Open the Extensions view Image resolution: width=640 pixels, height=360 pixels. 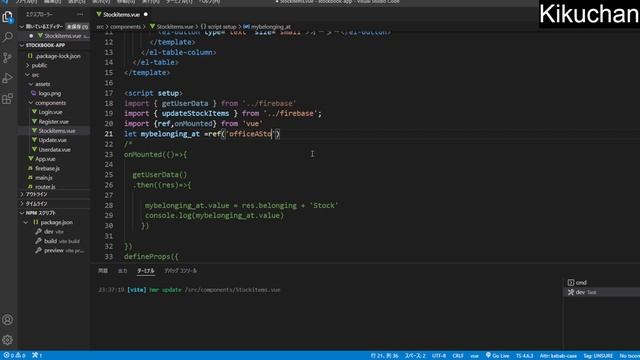click(7, 98)
